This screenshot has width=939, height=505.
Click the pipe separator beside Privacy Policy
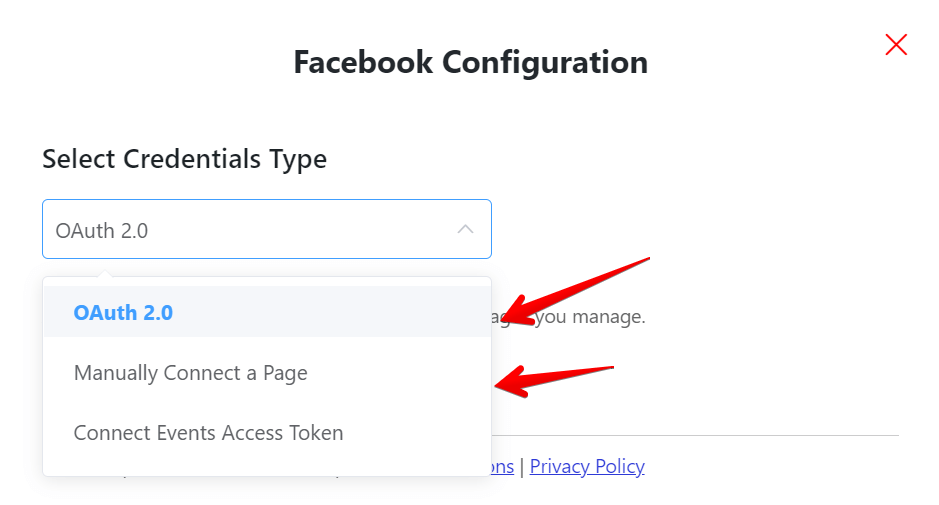tap(522, 466)
